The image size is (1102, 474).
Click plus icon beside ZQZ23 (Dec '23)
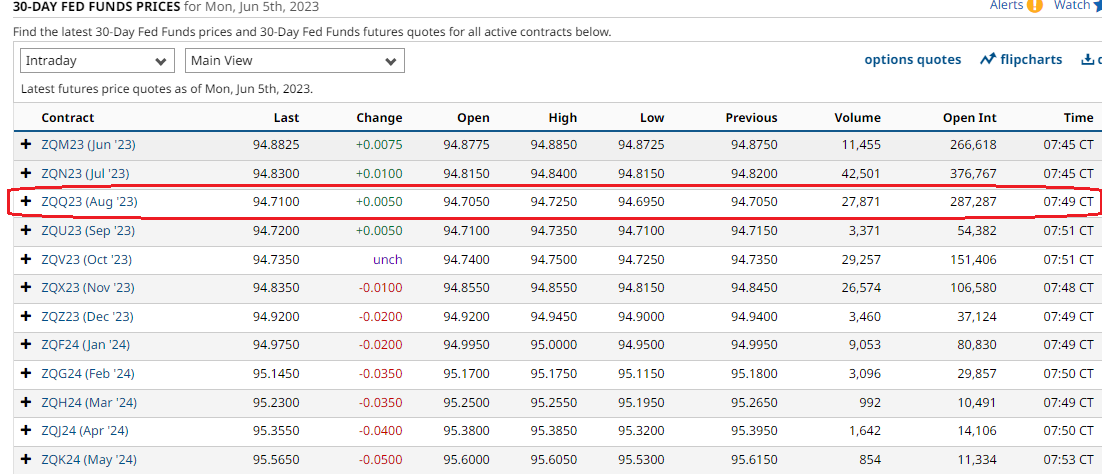point(27,316)
